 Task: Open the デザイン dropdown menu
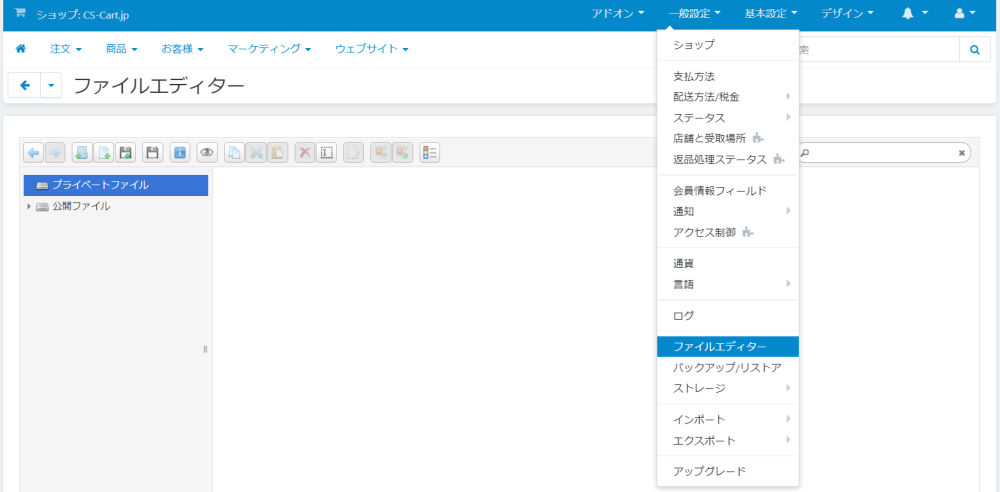click(847, 13)
